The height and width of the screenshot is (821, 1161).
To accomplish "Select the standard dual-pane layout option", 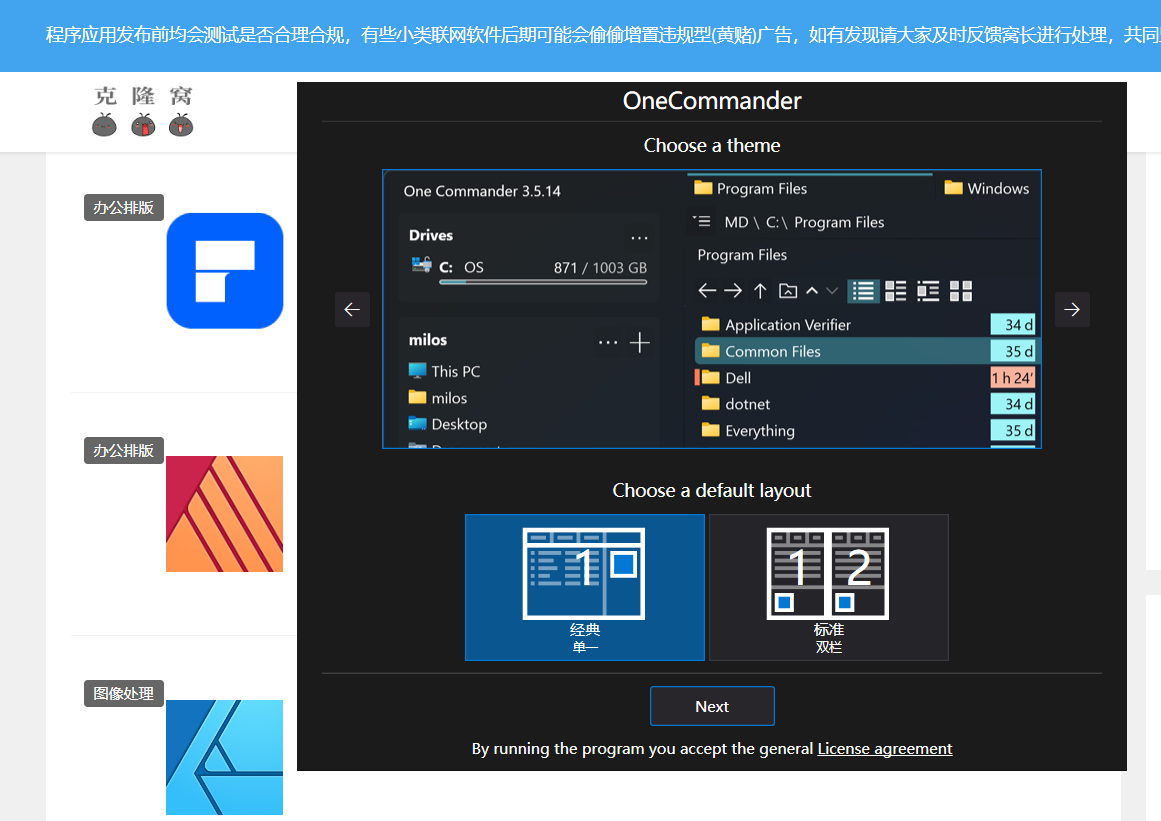I will 829,587.
